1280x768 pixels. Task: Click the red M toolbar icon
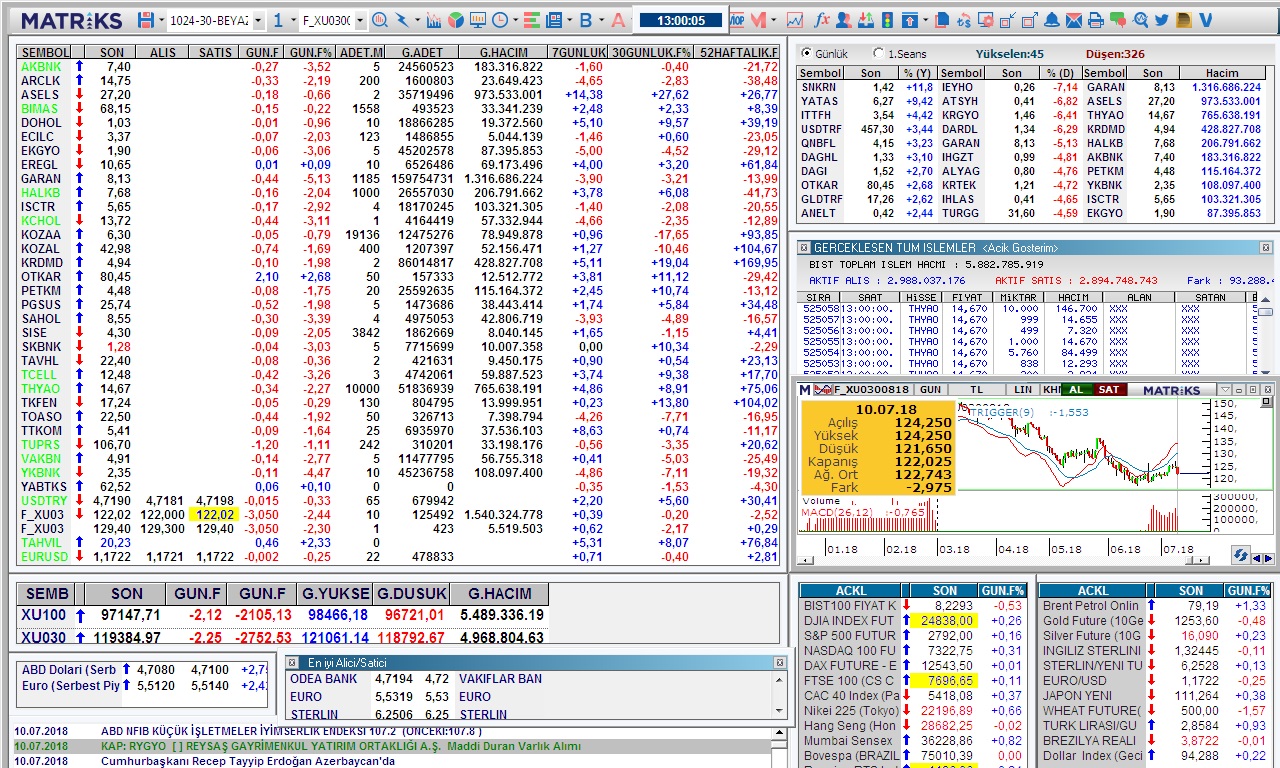[758, 20]
